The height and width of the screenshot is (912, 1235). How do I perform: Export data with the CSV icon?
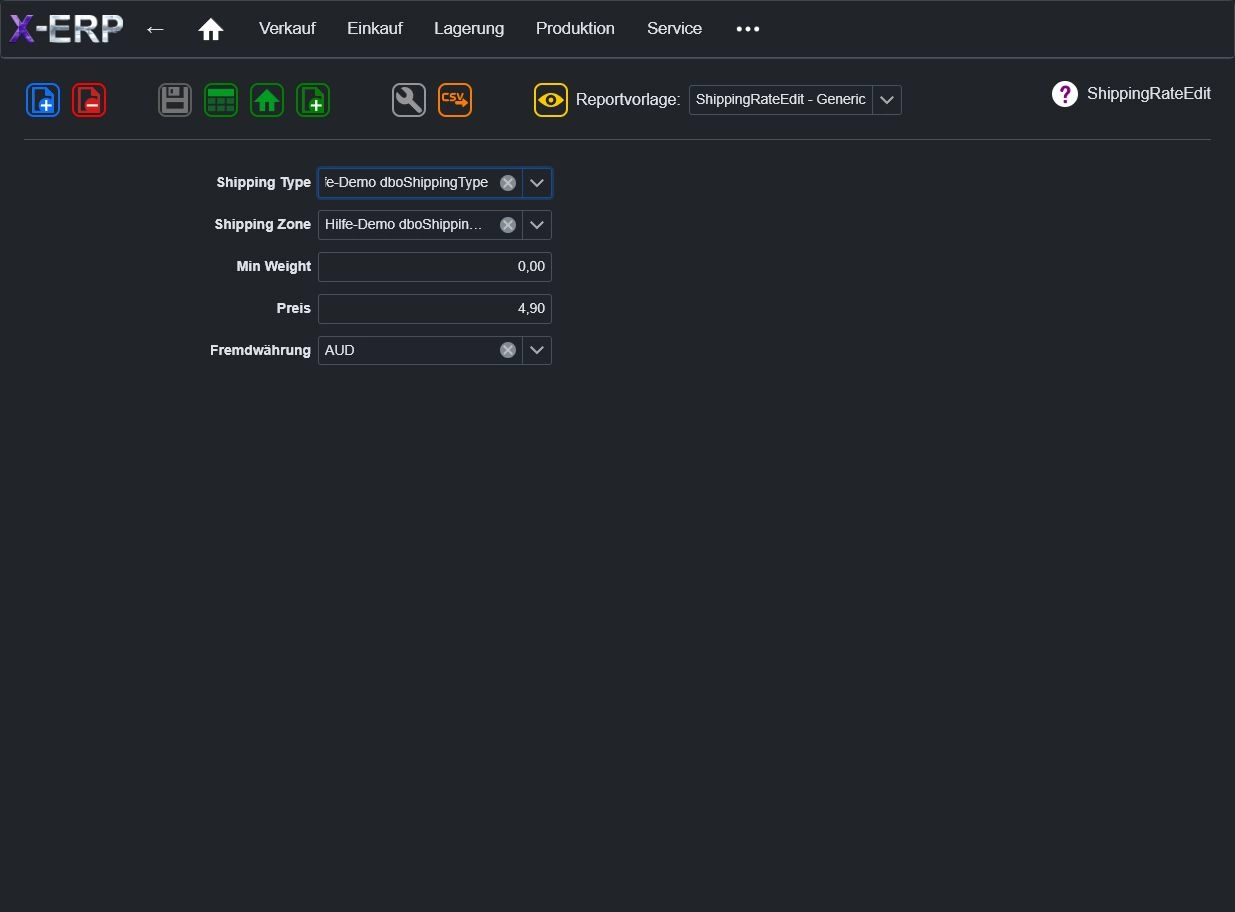[455, 100]
